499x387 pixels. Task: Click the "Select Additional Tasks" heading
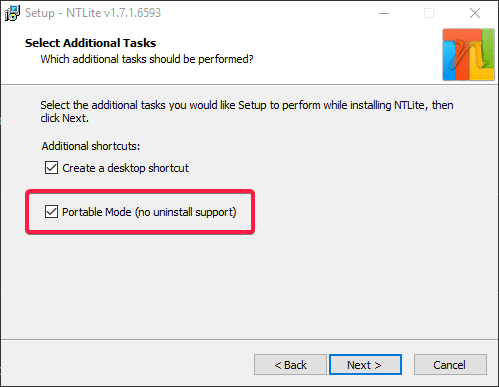point(90,43)
